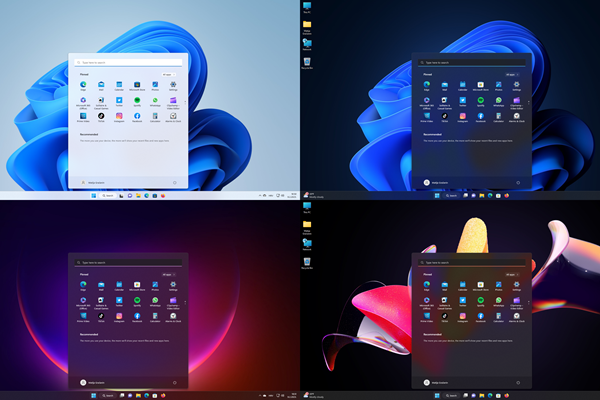Open Instagram in the purple glow Start menu

(x=119, y=316)
